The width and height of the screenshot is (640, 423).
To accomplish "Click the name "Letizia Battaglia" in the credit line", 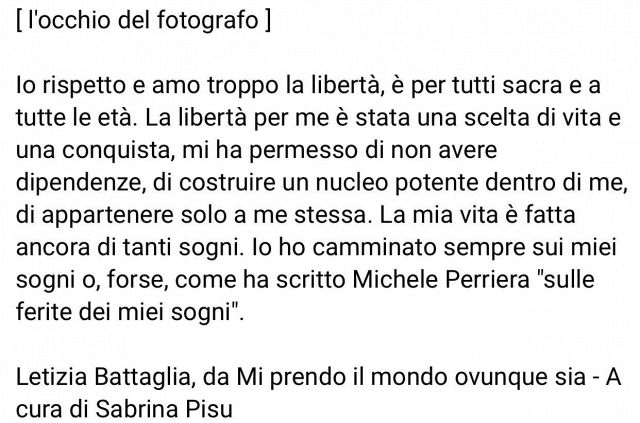I will tap(103, 377).
